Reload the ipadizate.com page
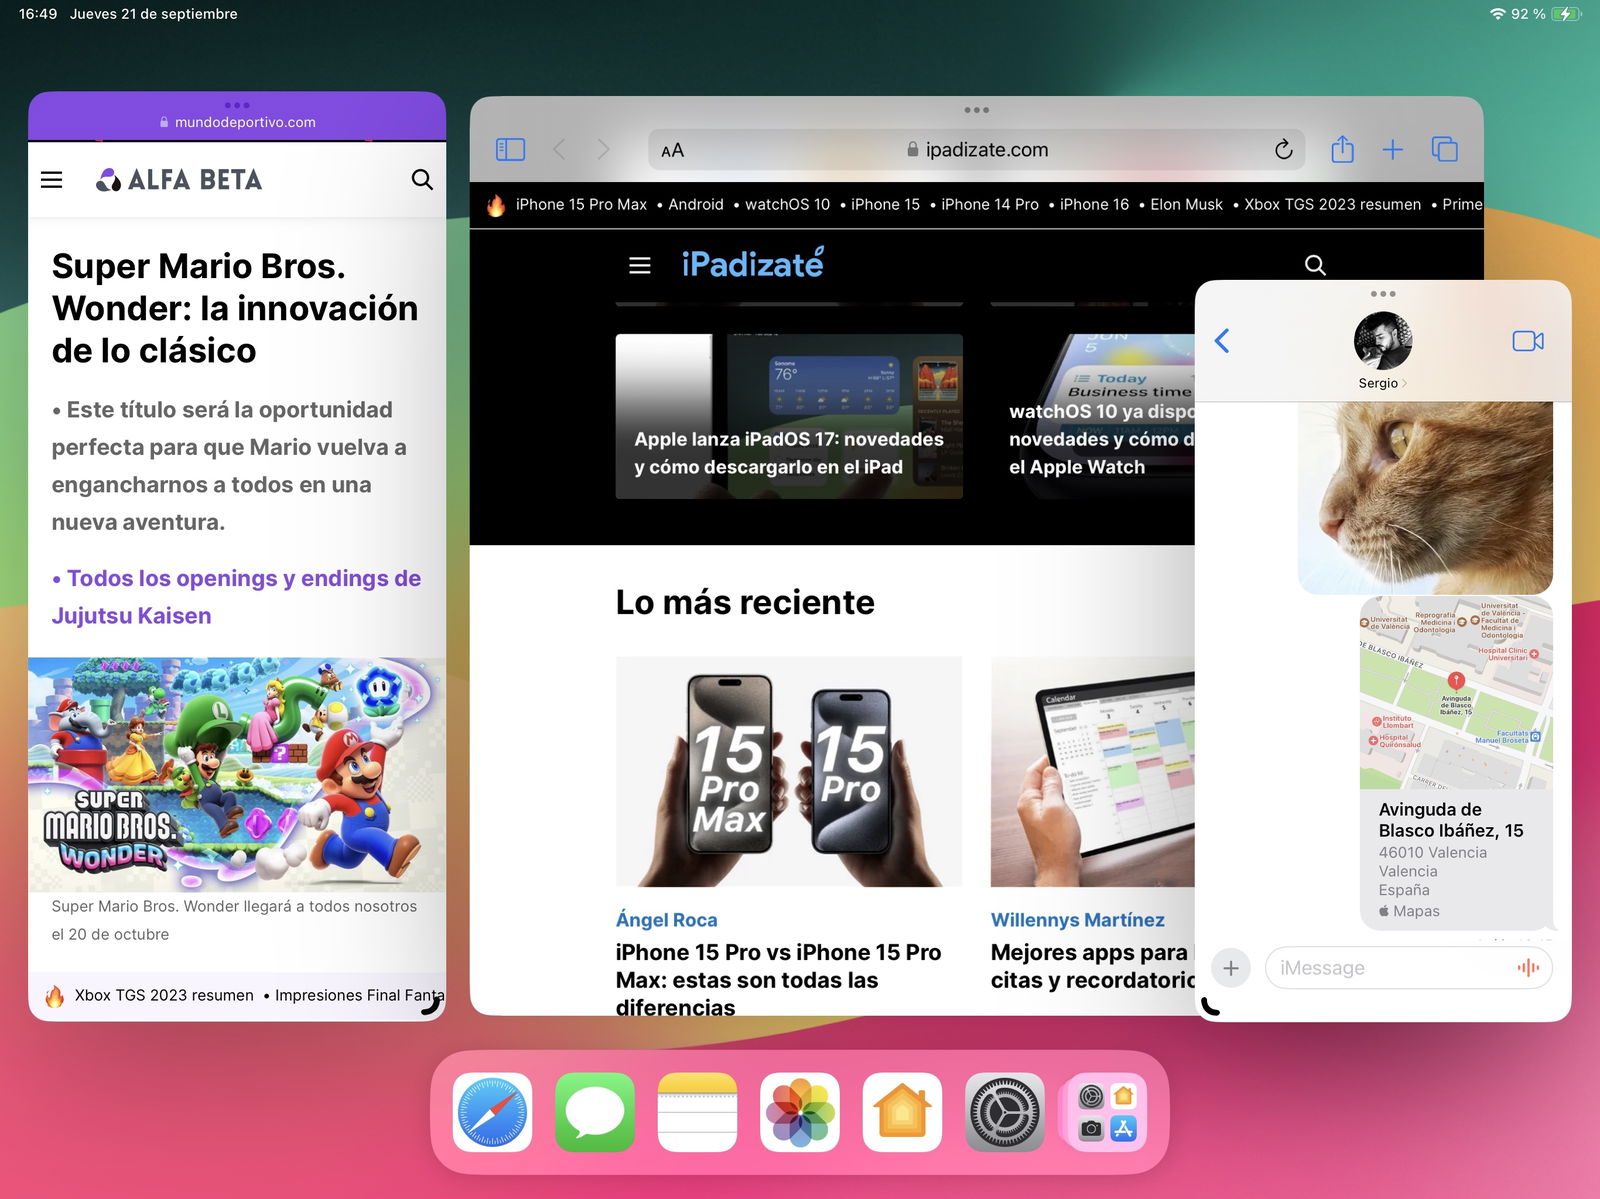 [1284, 150]
